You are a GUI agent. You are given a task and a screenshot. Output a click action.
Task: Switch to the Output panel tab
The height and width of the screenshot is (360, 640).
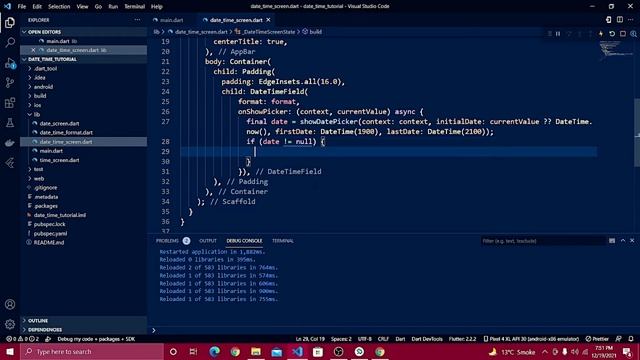coord(208,241)
